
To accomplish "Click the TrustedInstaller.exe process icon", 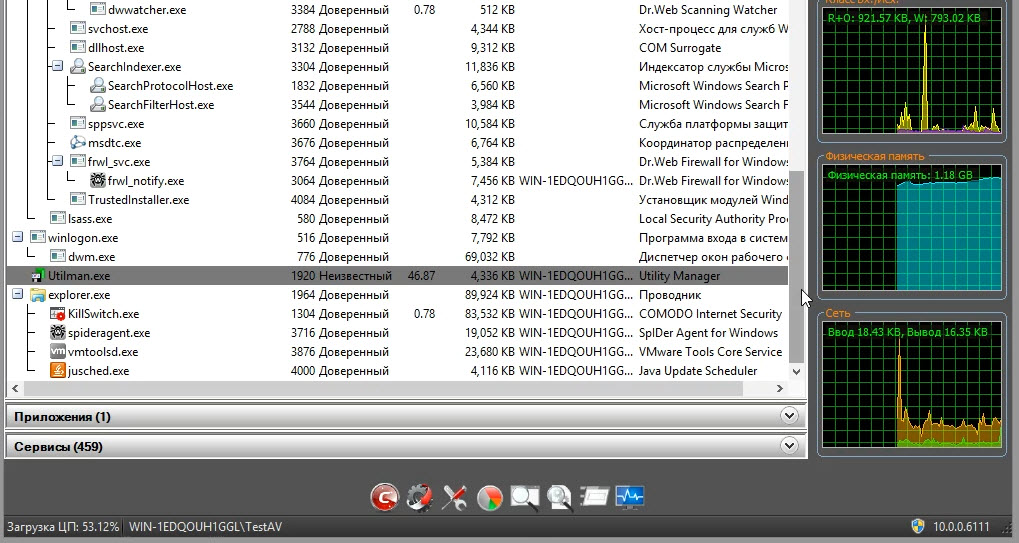I will click(78, 199).
